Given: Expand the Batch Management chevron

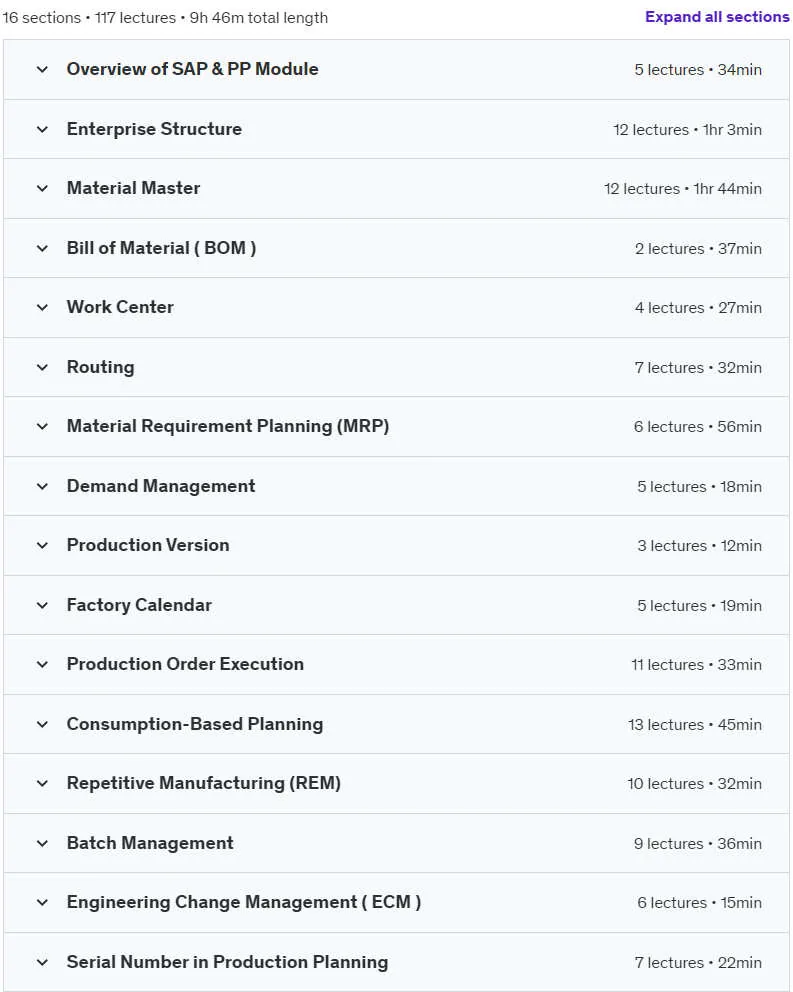Looking at the screenshot, I should click(42, 843).
